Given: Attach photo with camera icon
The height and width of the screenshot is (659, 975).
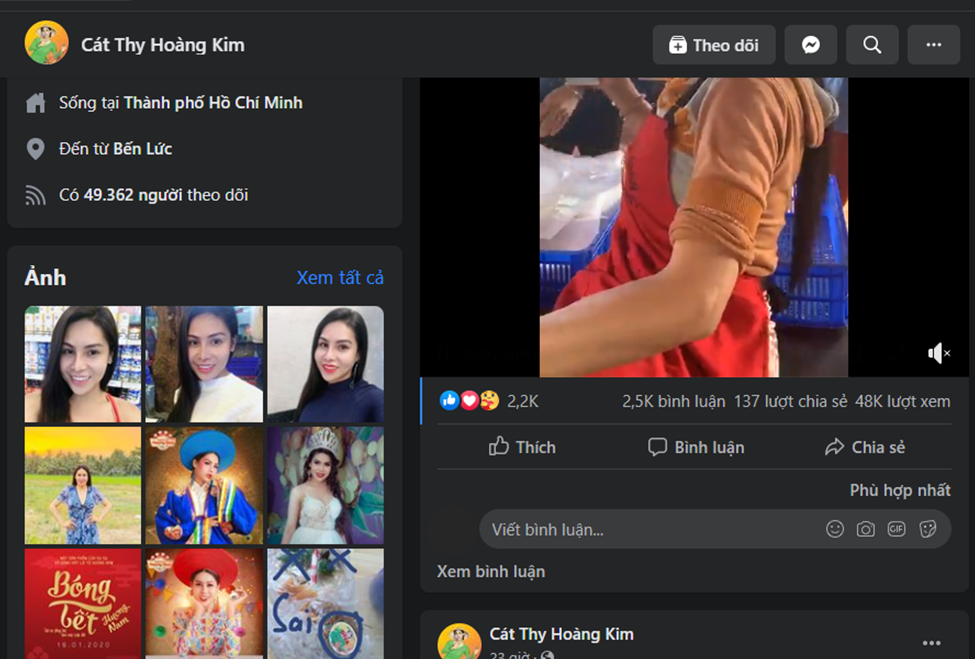Looking at the screenshot, I should 866,529.
